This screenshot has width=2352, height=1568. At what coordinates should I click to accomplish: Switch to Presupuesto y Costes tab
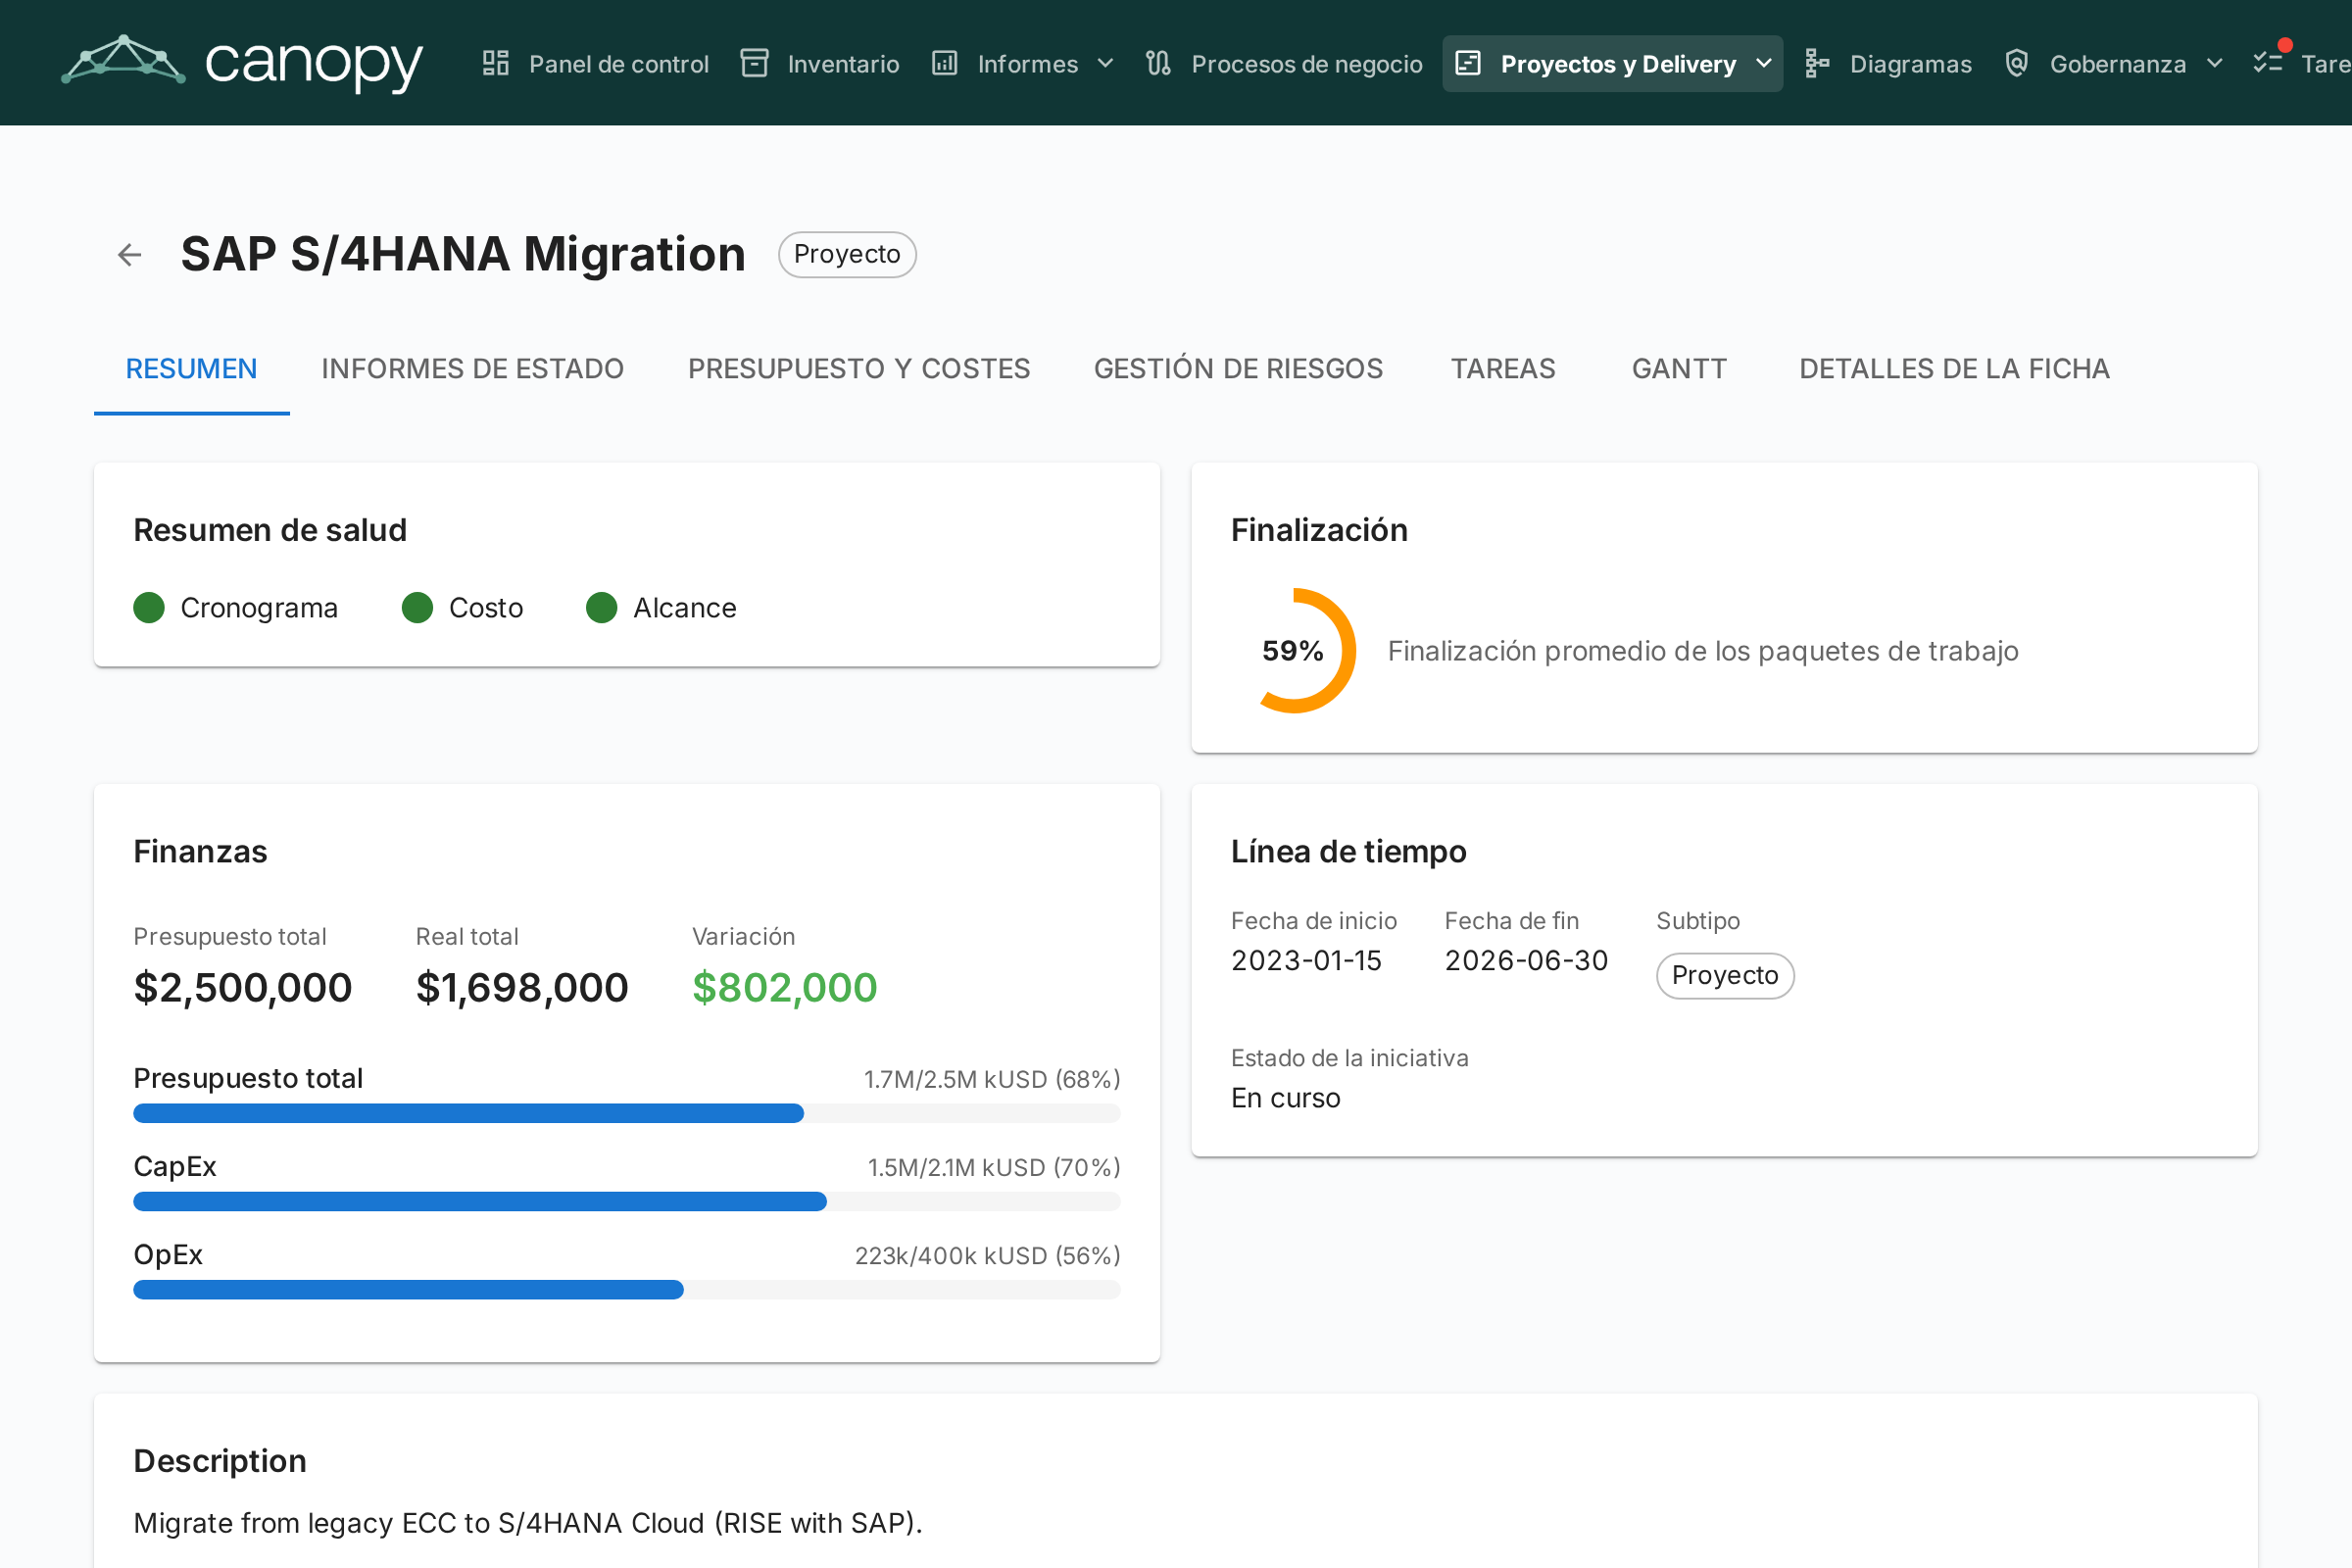859,369
